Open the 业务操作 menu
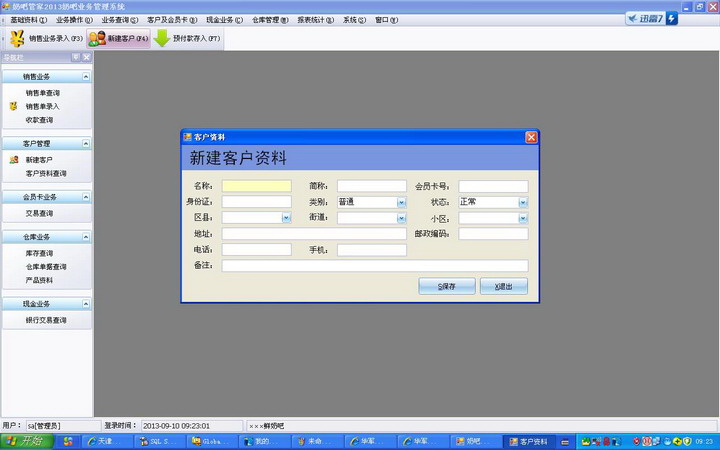The height and width of the screenshot is (450, 720). [x=74, y=20]
